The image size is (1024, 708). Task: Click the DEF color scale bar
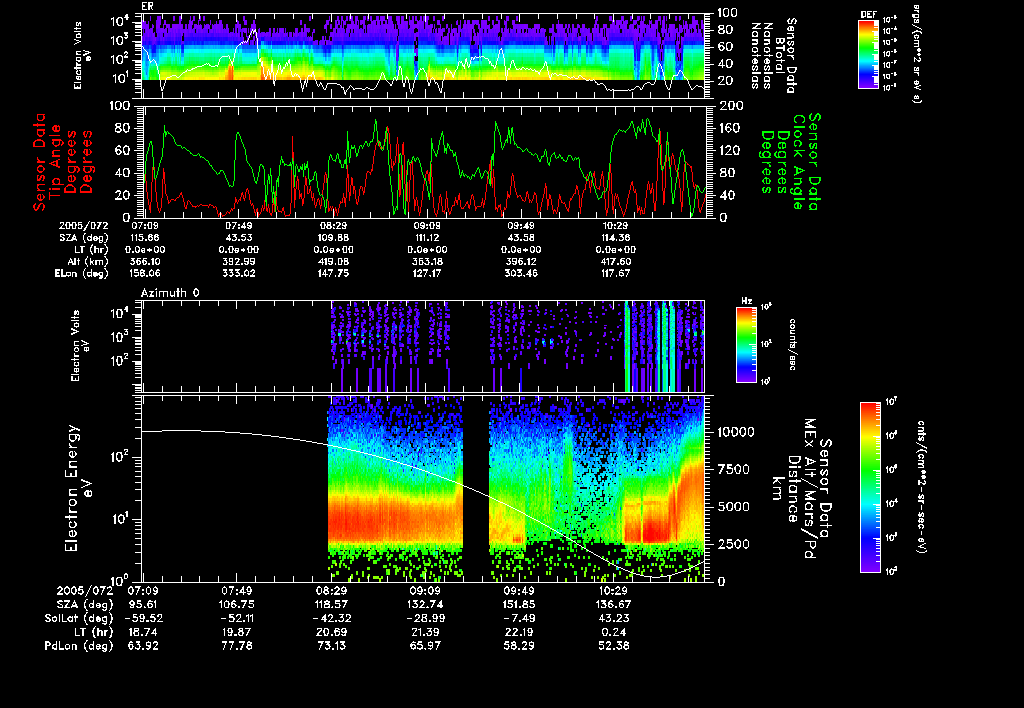[x=868, y=54]
